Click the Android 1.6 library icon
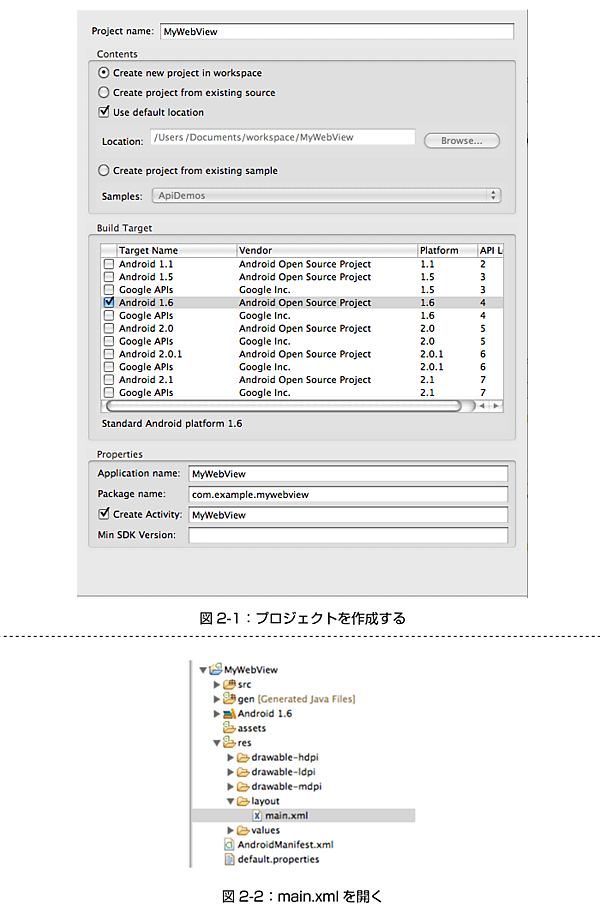The image size is (600, 923). point(229,714)
